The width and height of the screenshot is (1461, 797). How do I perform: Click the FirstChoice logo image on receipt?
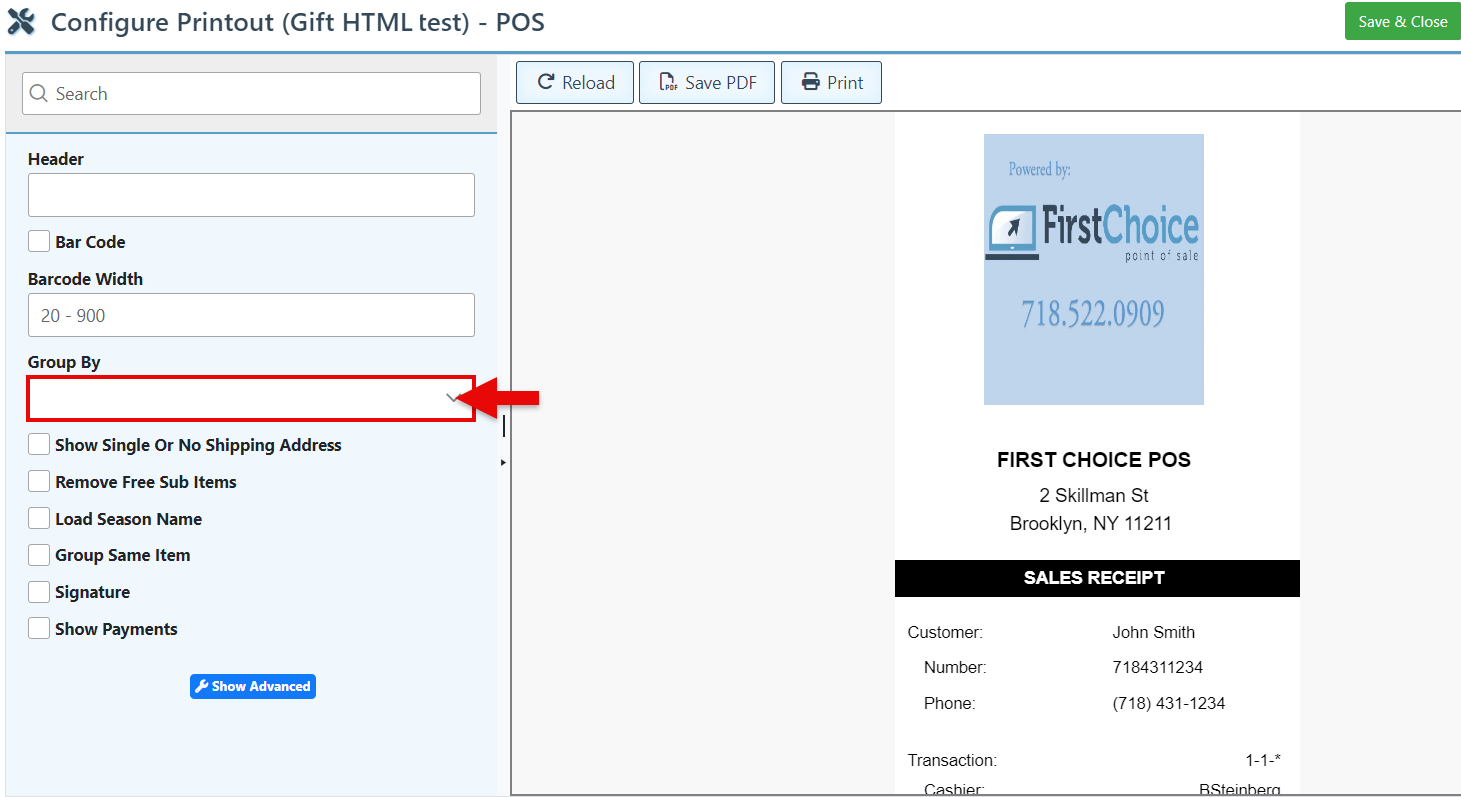coord(1093,269)
